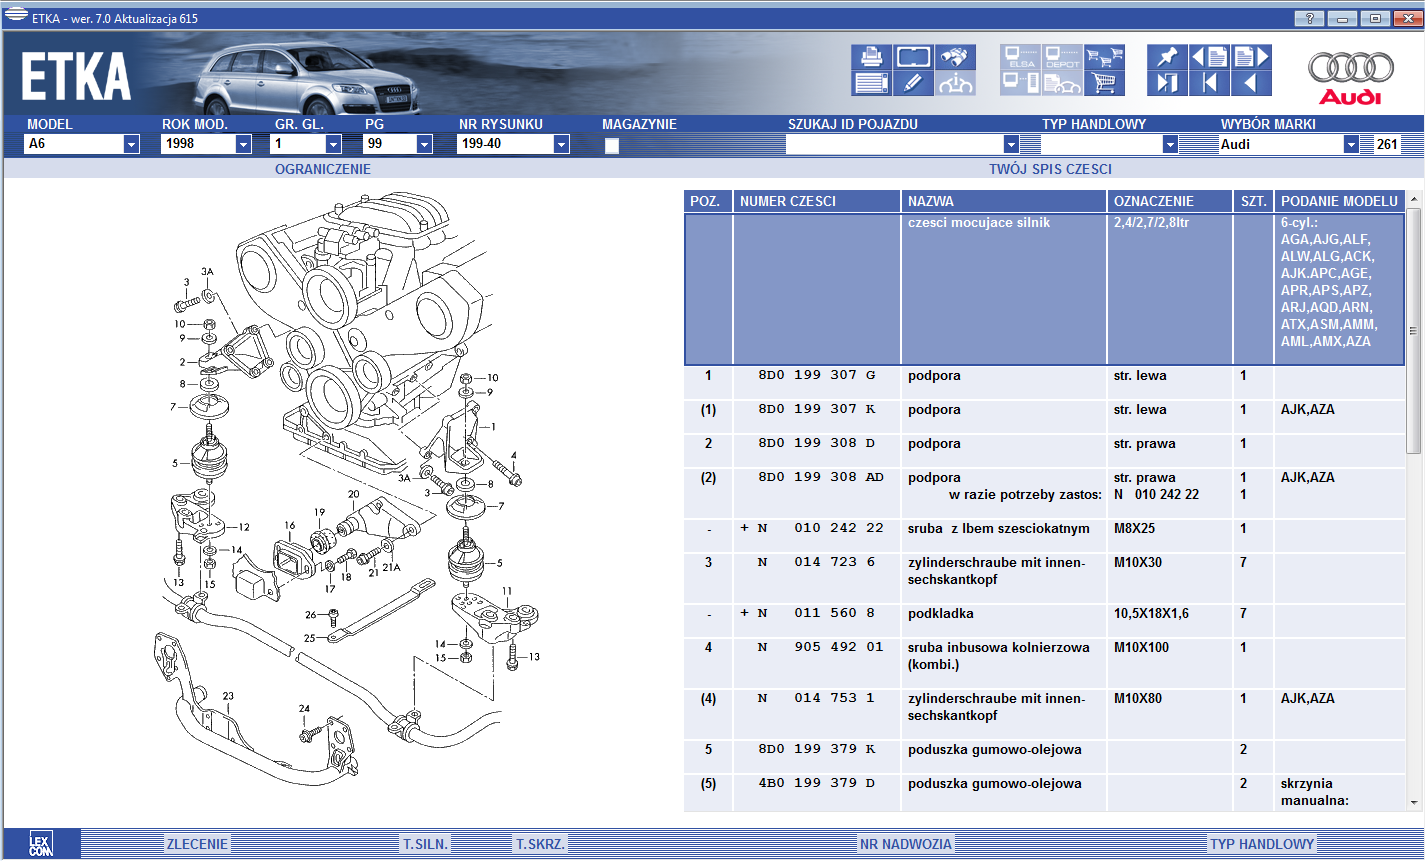Open the DEPOT link icon
1425x861 pixels.
pyautogui.click(x=1062, y=57)
